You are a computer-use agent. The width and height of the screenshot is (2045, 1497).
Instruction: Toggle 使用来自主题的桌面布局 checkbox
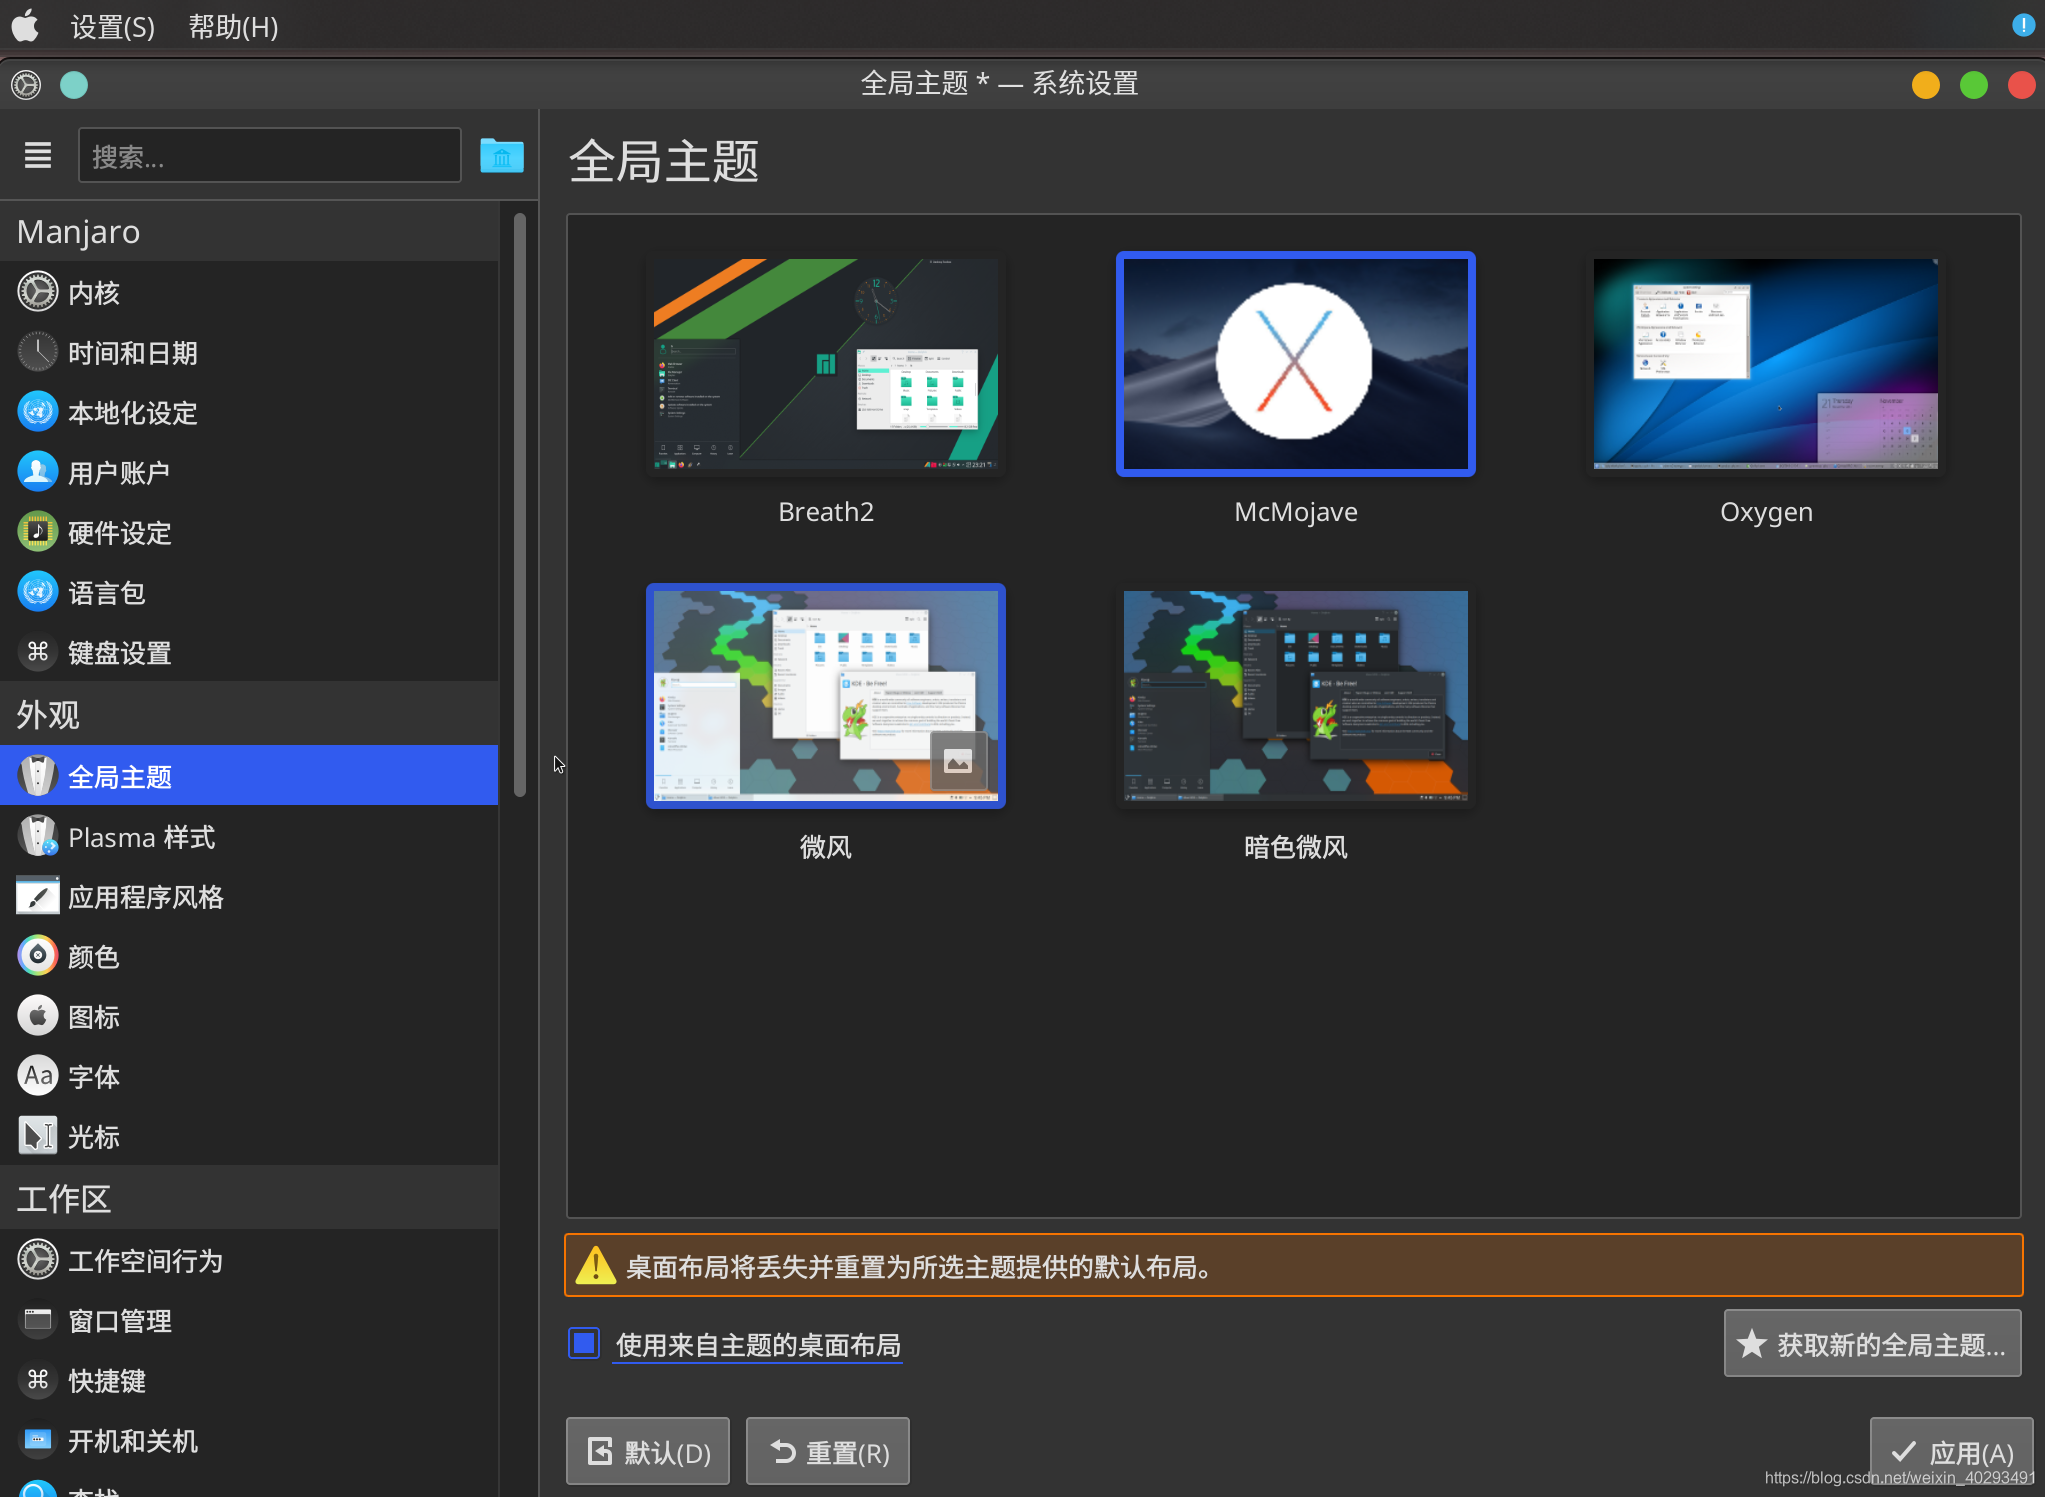click(584, 1343)
